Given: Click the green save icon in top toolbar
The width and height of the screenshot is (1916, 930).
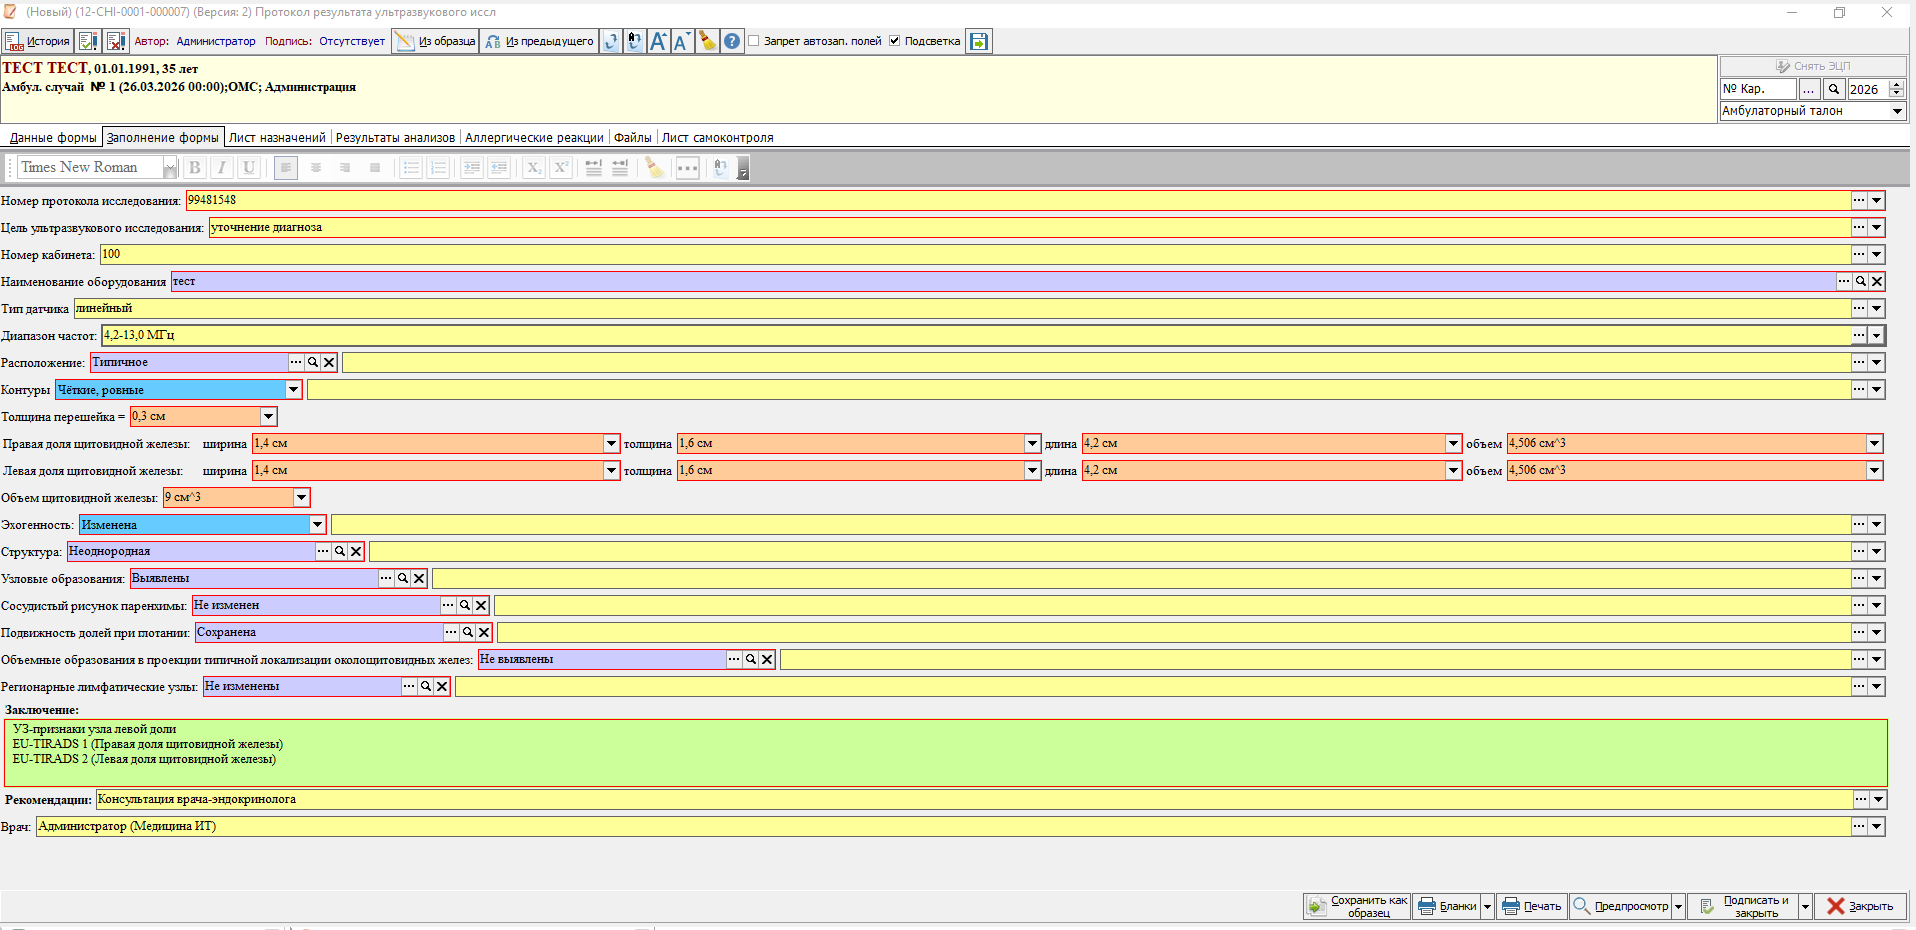Looking at the screenshot, I should tap(979, 41).
